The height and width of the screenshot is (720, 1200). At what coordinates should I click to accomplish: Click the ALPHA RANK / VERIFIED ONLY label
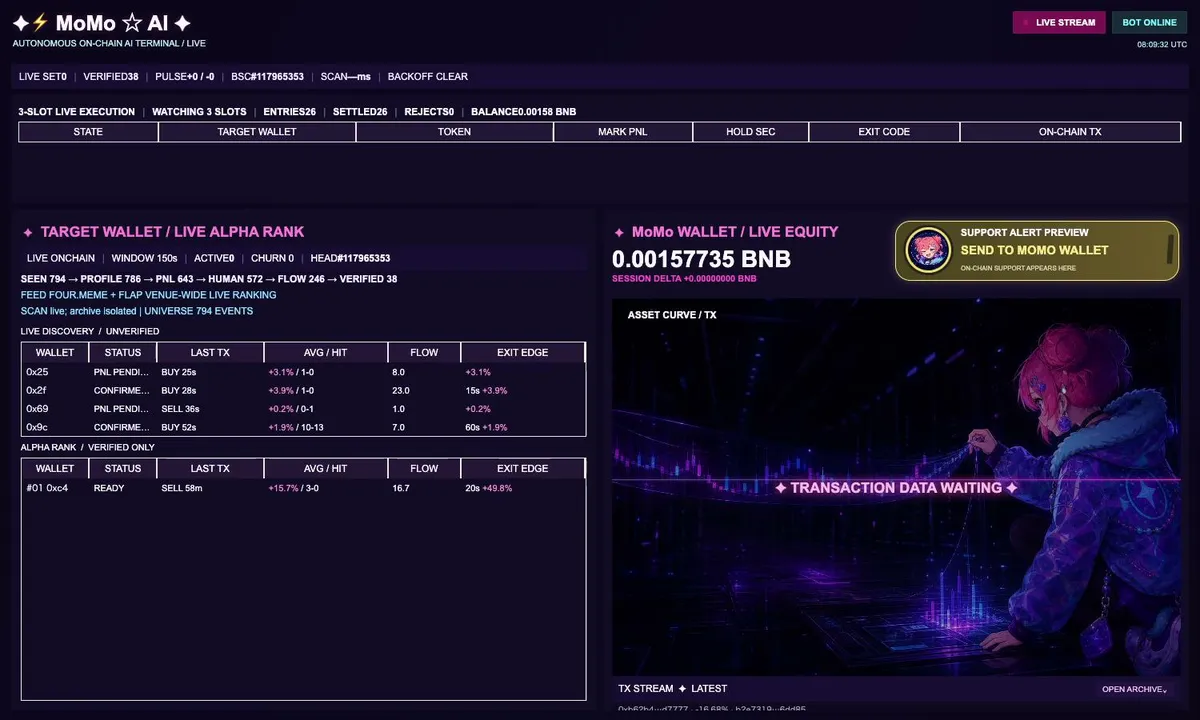pos(88,447)
